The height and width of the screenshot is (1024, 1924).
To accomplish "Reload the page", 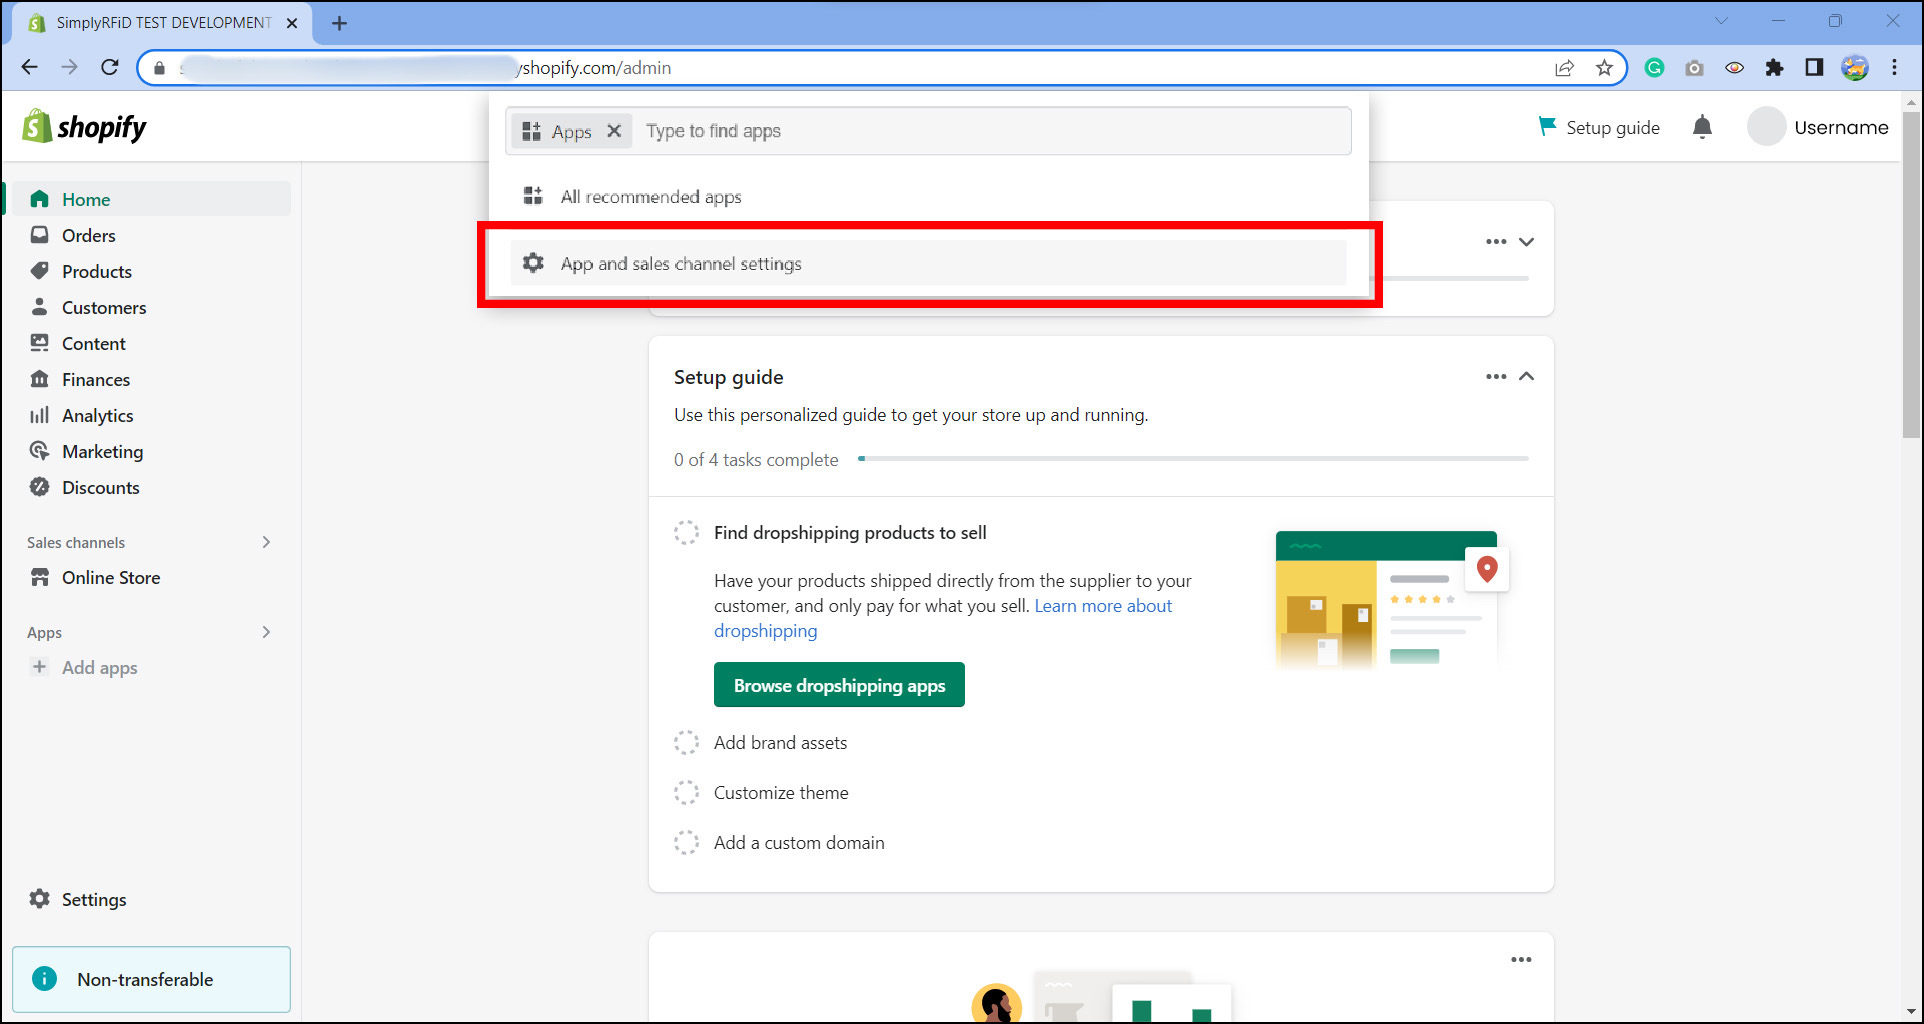I will 110,67.
